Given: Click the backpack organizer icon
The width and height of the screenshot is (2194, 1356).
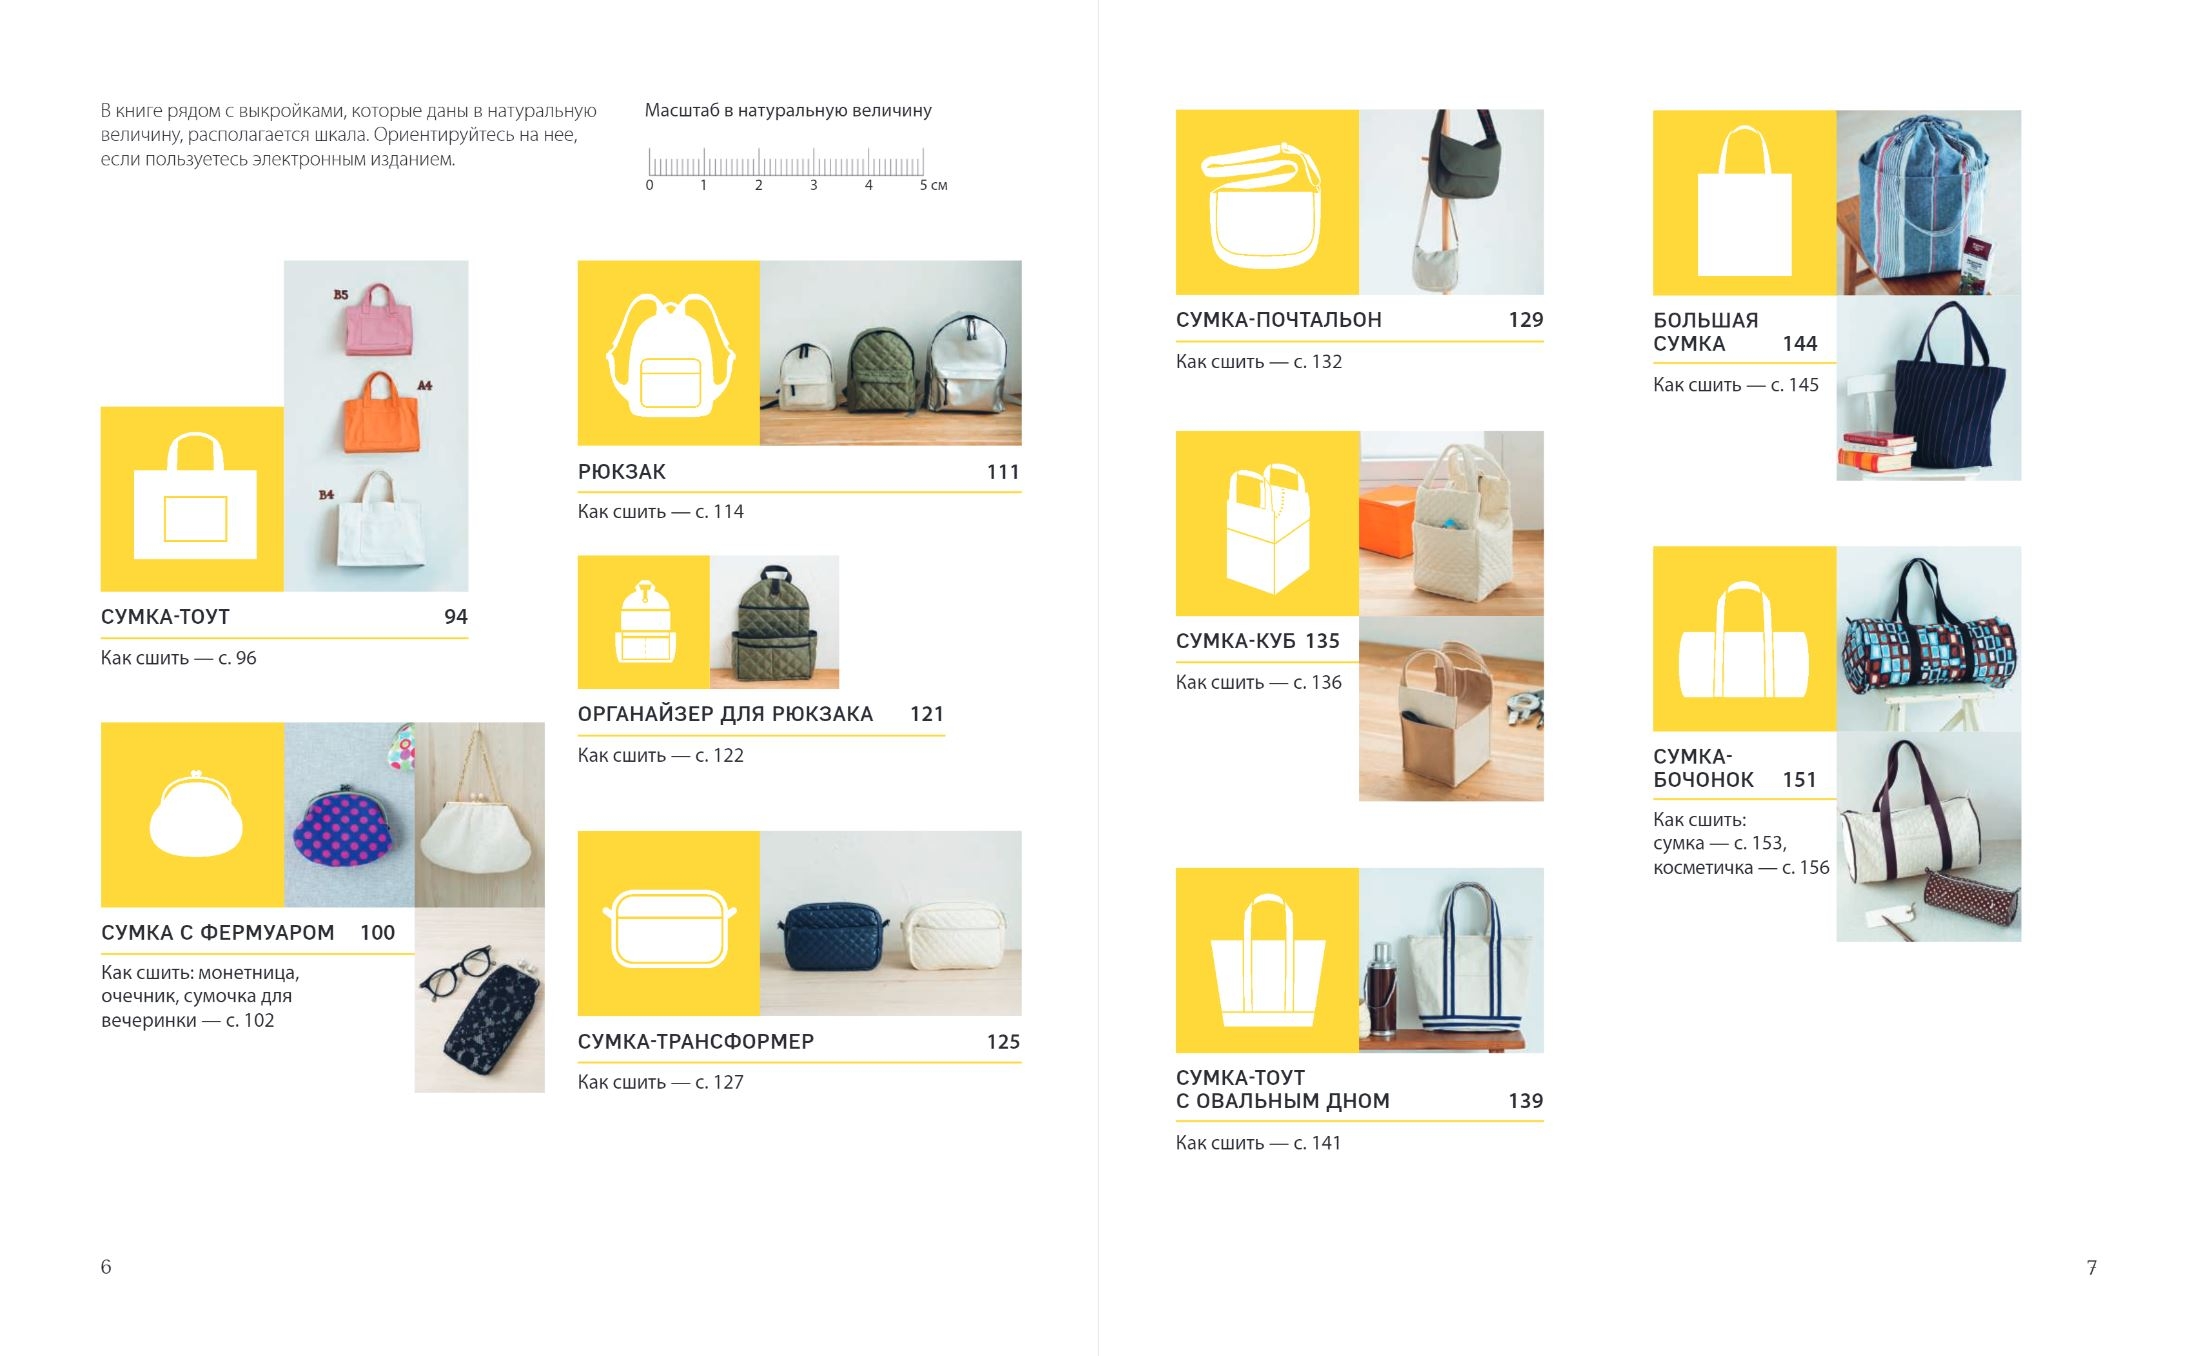Looking at the screenshot, I should click(x=644, y=622).
